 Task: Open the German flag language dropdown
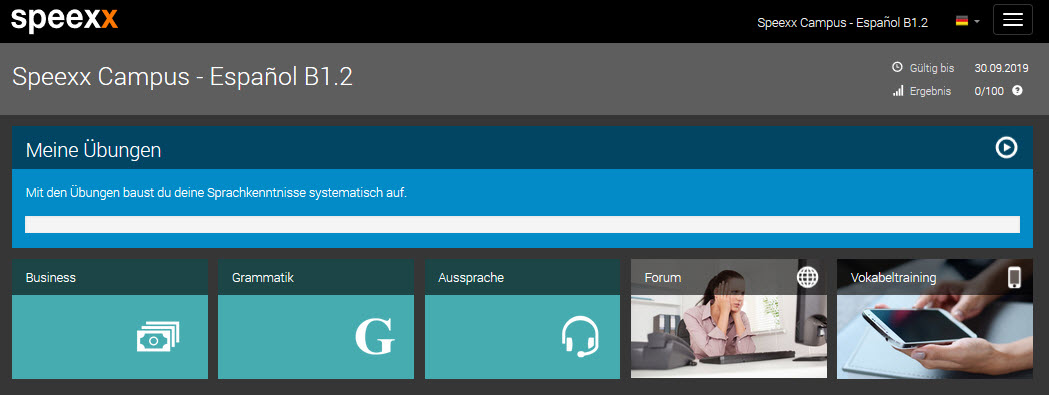click(x=967, y=21)
